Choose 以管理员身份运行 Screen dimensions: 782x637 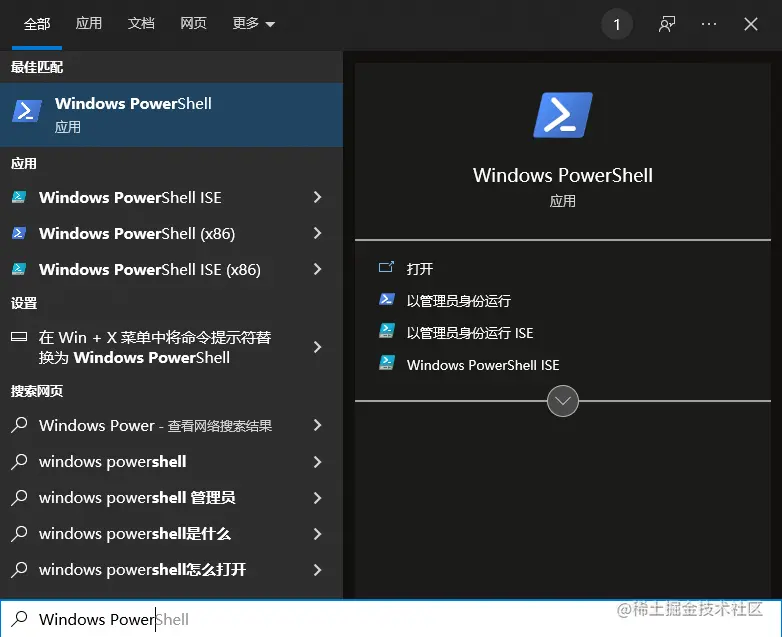pyautogui.click(x=458, y=301)
